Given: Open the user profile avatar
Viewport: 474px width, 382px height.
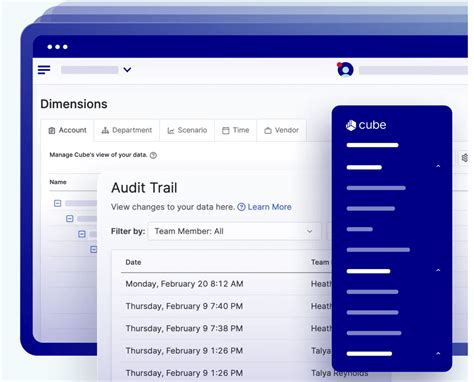Looking at the screenshot, I should point(345,70).
